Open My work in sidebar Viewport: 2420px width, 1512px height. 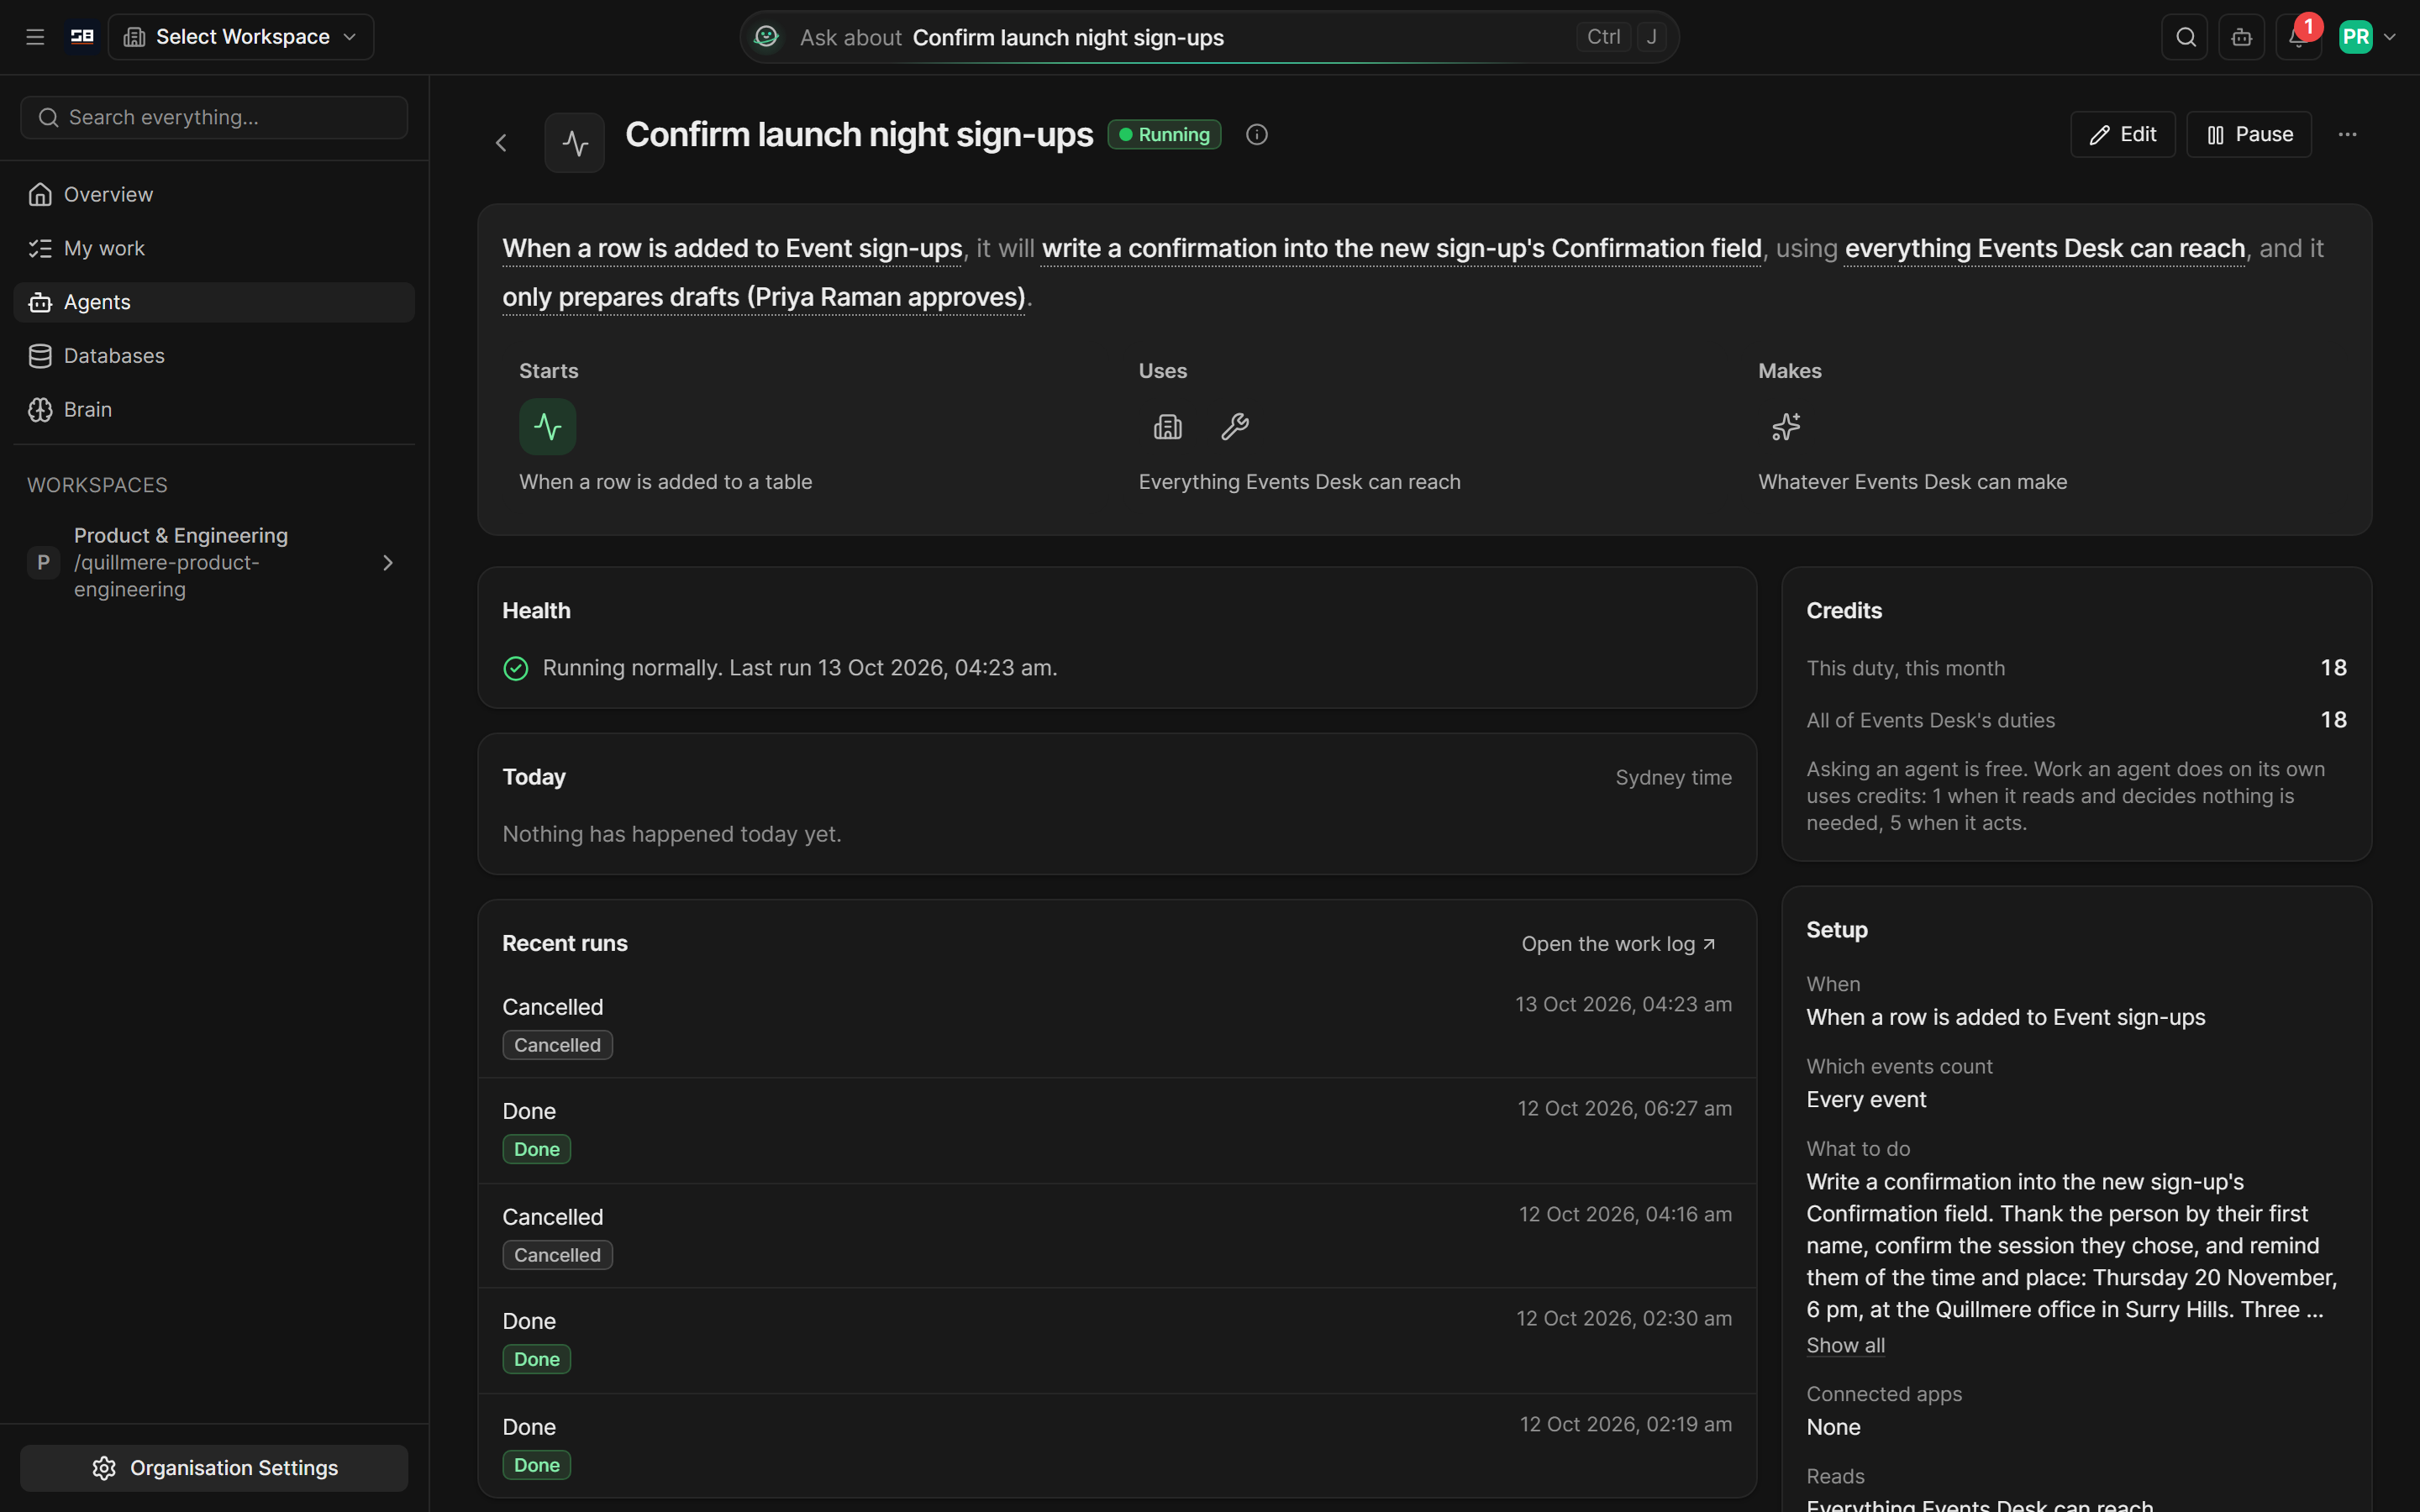(x=214, y=248)
